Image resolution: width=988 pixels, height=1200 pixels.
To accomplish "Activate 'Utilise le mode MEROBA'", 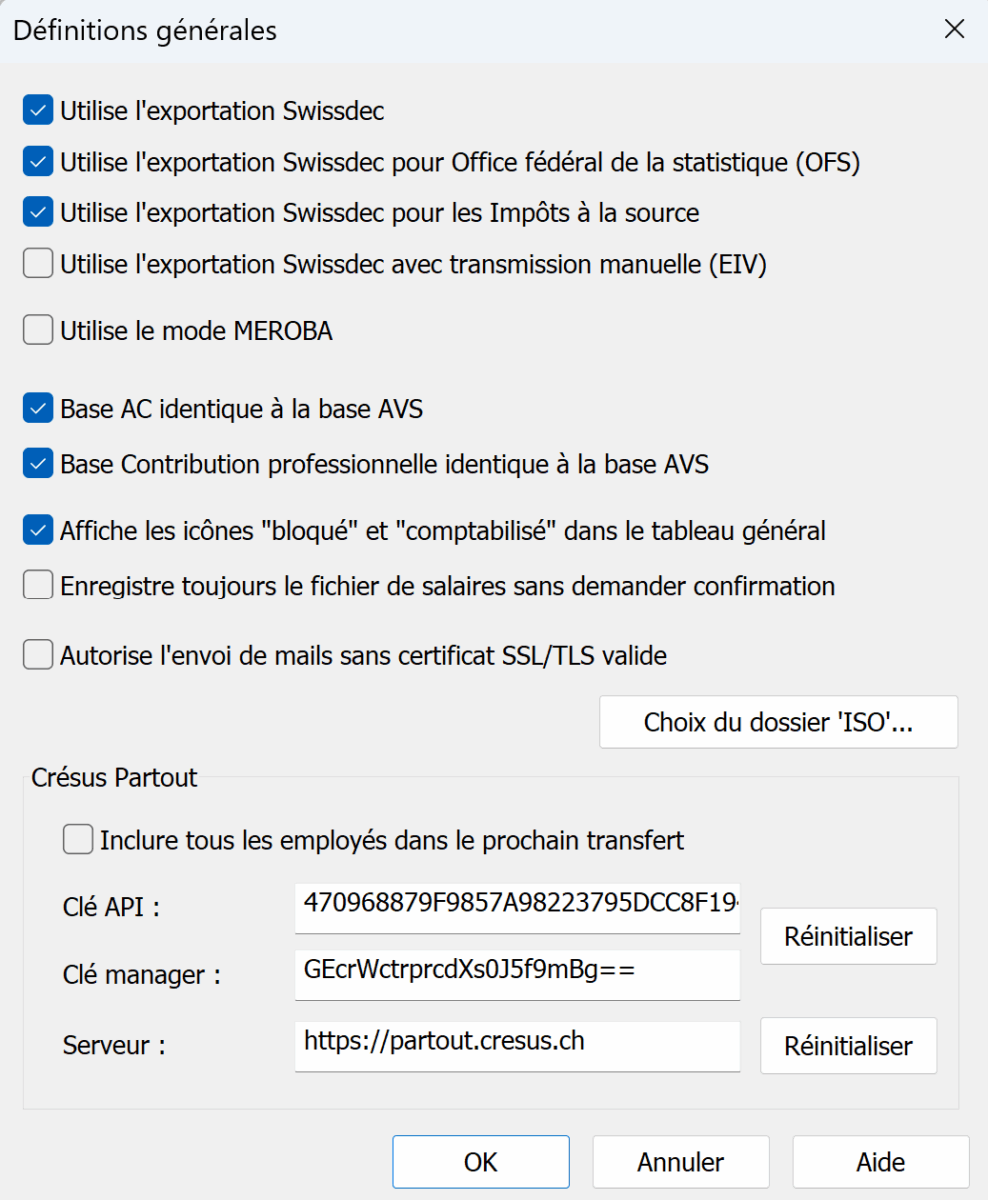I will click(37, 329).
